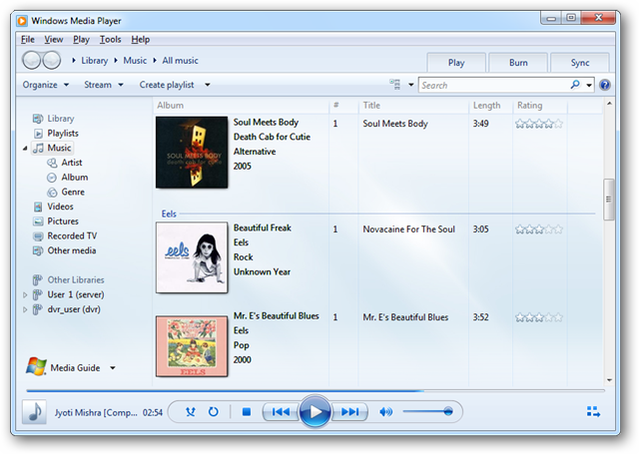This screenshot has height=454, width=639.
Task: Click the Help question mark icon
Action: (x=605, y=85)
